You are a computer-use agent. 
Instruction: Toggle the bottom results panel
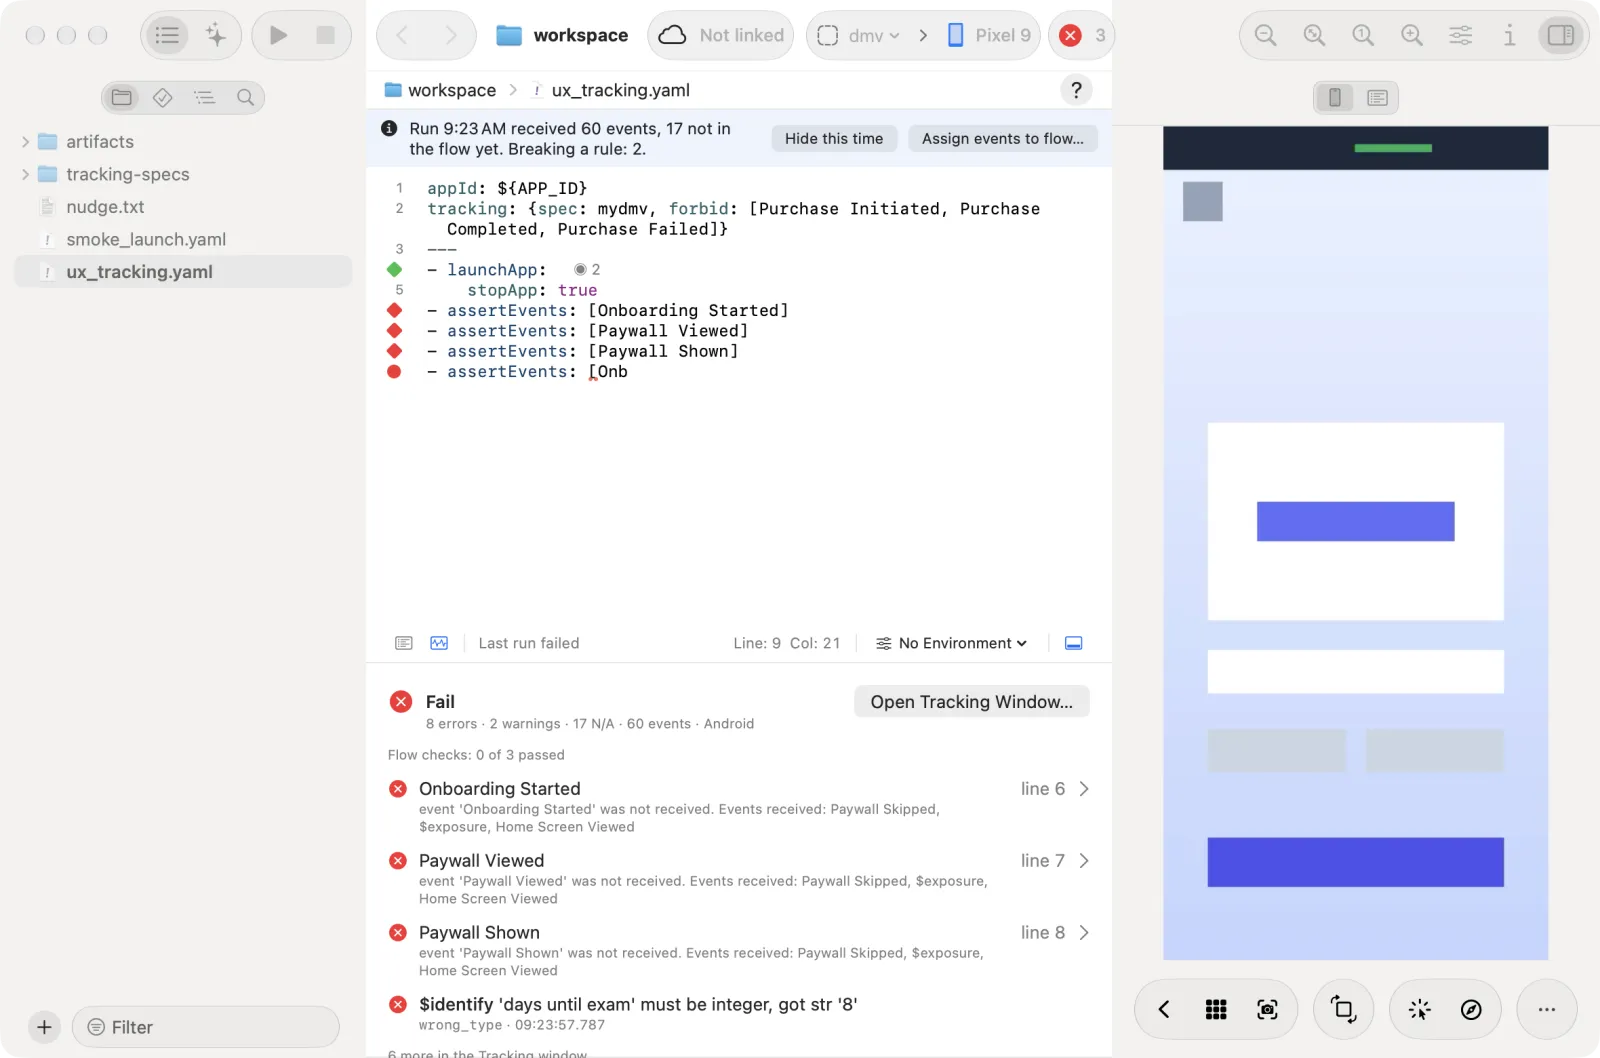1073,643
